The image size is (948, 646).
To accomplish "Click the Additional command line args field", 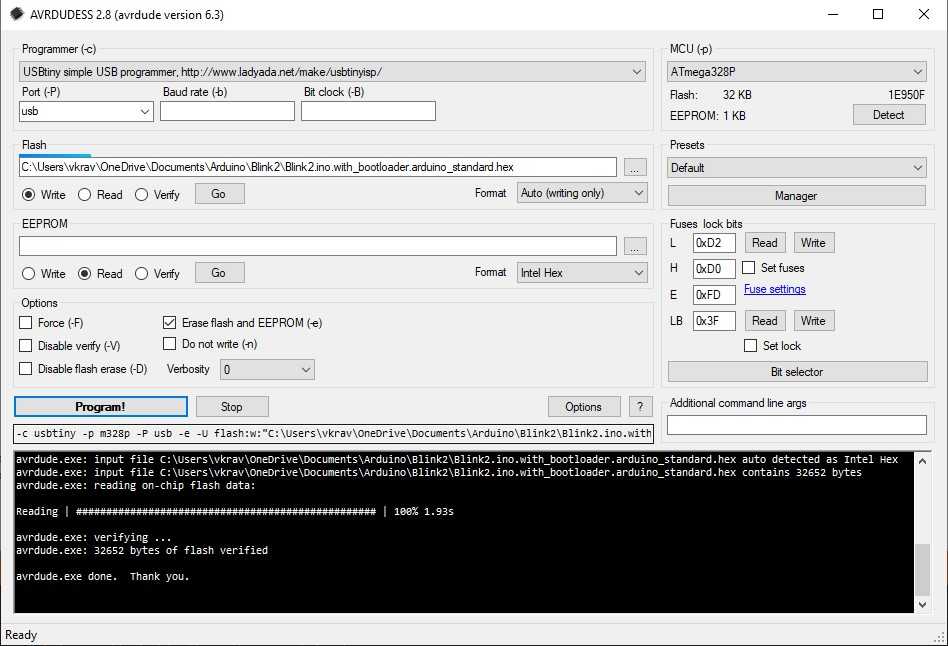I will (796, 425).
